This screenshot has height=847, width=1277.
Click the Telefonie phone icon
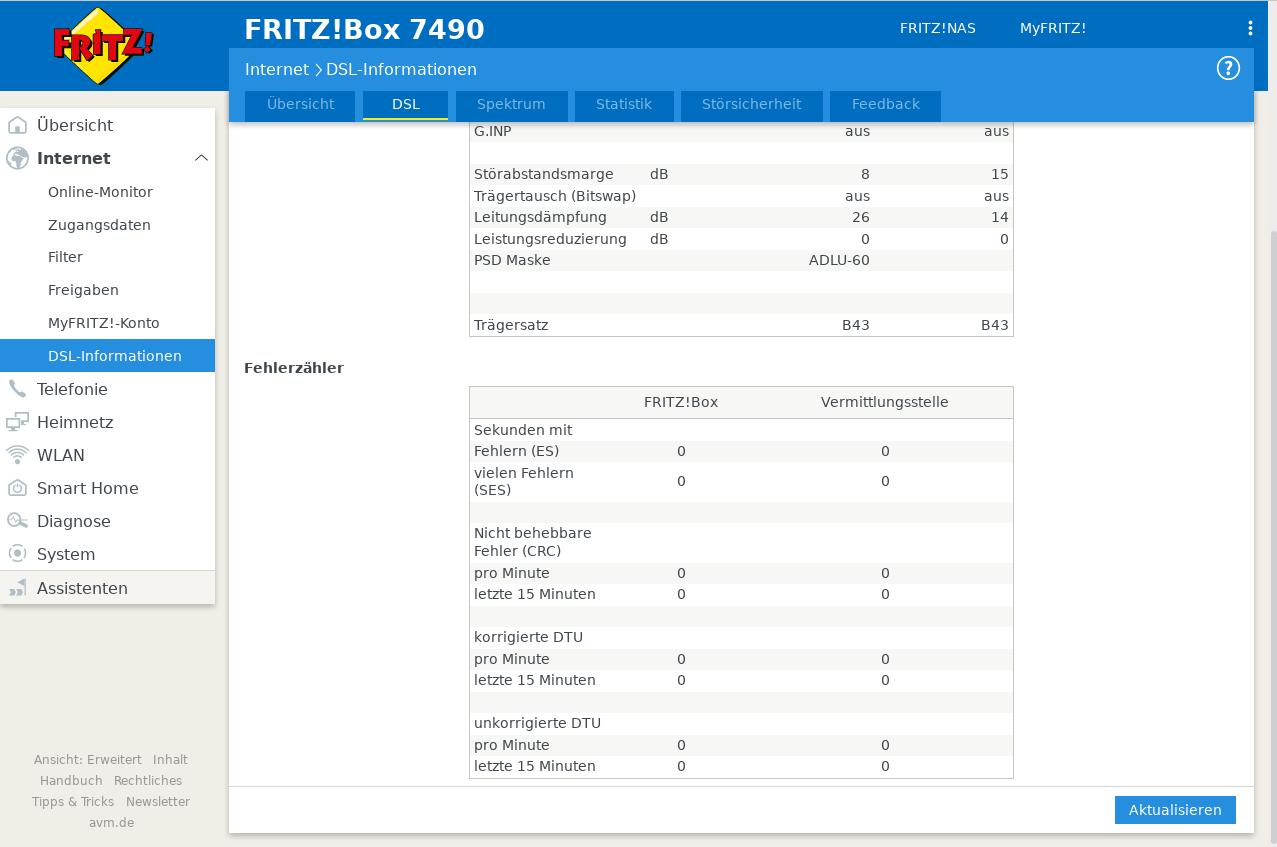17,389
